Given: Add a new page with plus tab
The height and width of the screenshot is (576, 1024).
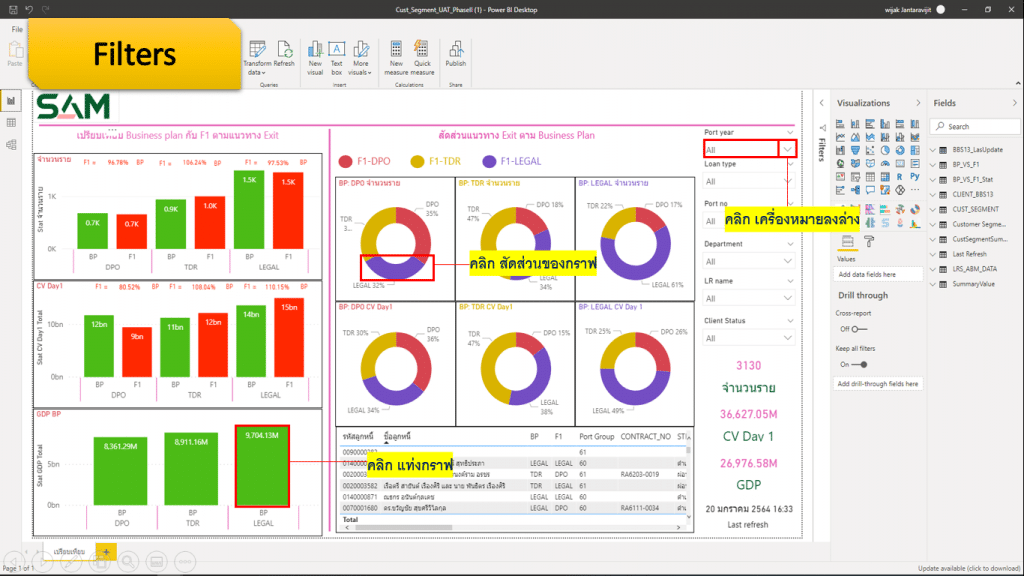Looking at the screenshot, I should (105, 552).
